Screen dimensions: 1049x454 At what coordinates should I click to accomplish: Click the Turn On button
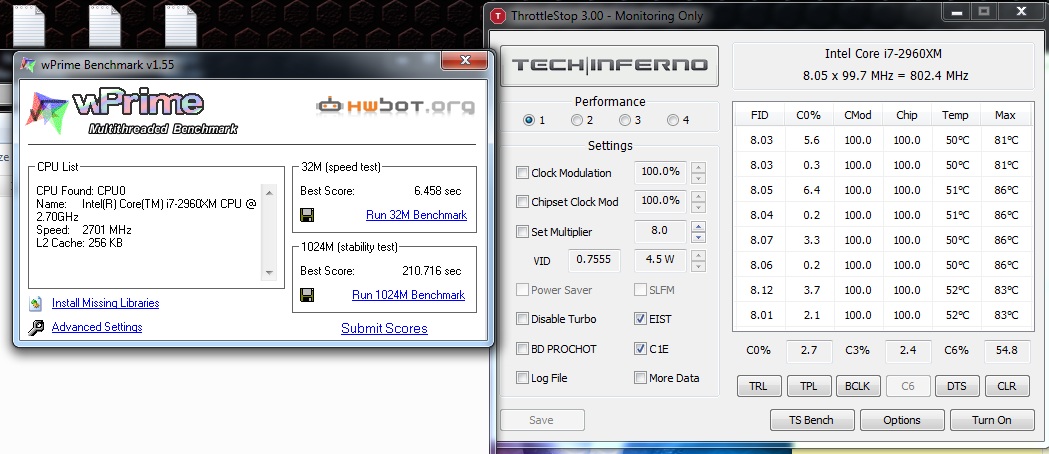pos(991,420)
